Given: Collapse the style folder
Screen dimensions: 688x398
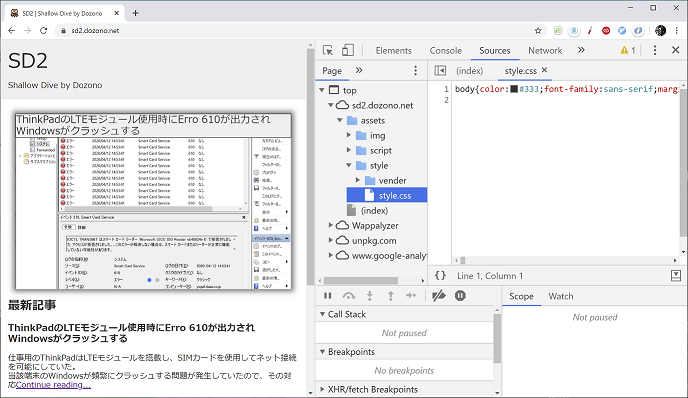Looking at the screenshot, I should click(x=349, y=165).
